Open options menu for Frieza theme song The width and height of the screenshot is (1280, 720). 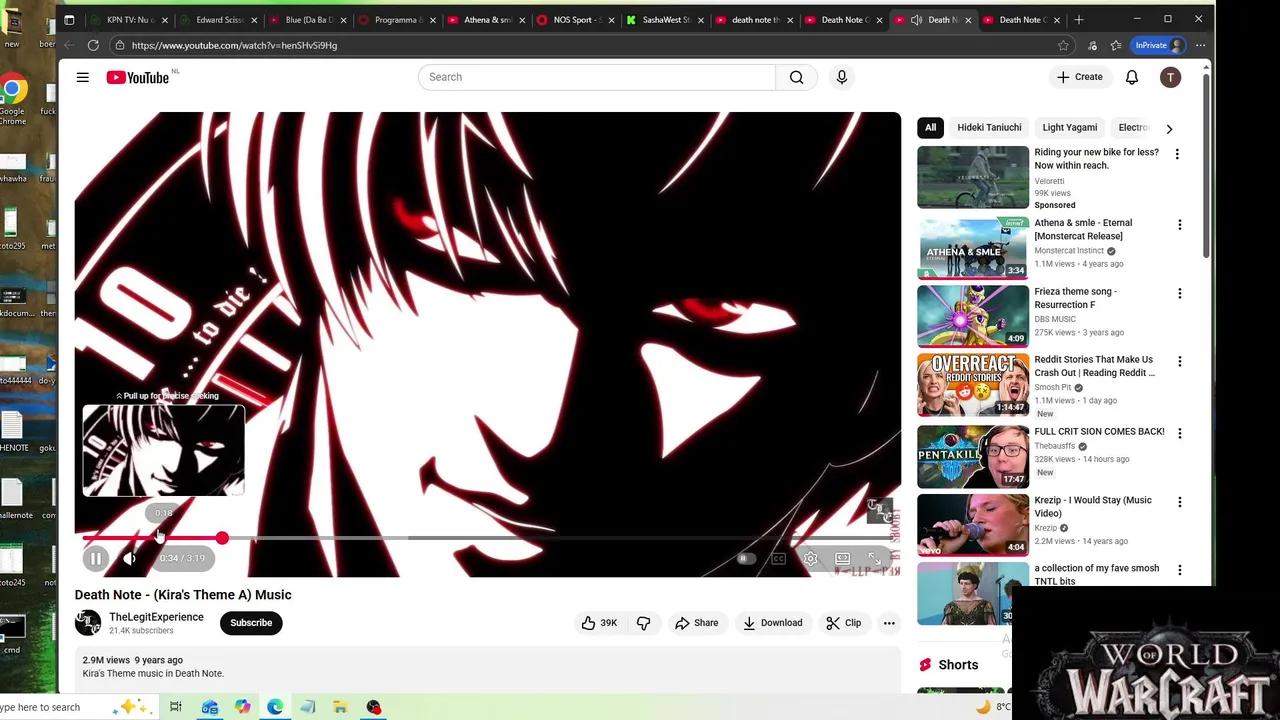1180,293
